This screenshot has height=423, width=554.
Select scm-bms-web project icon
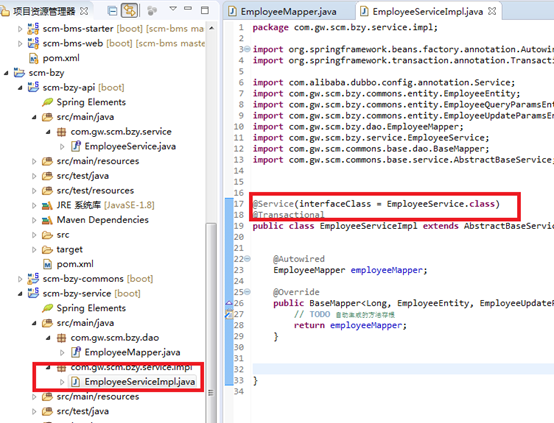coord(33,43)
